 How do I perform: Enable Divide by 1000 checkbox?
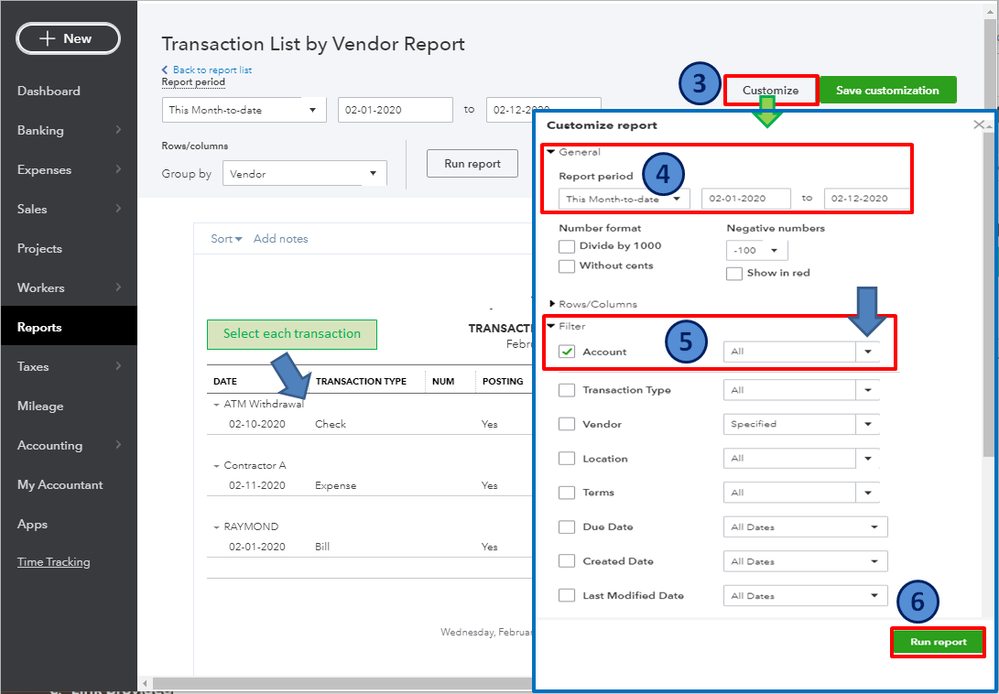566,246
